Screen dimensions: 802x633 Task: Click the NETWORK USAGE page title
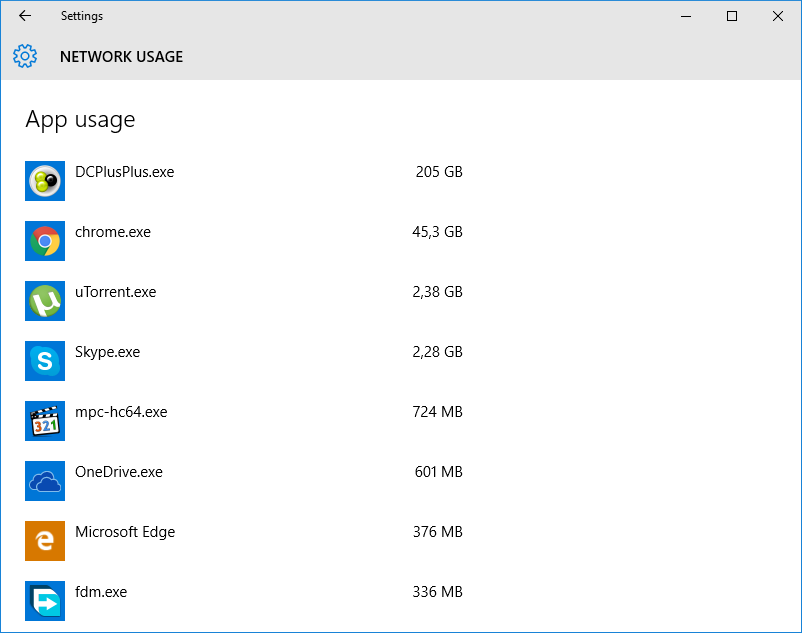click(121, 57)
